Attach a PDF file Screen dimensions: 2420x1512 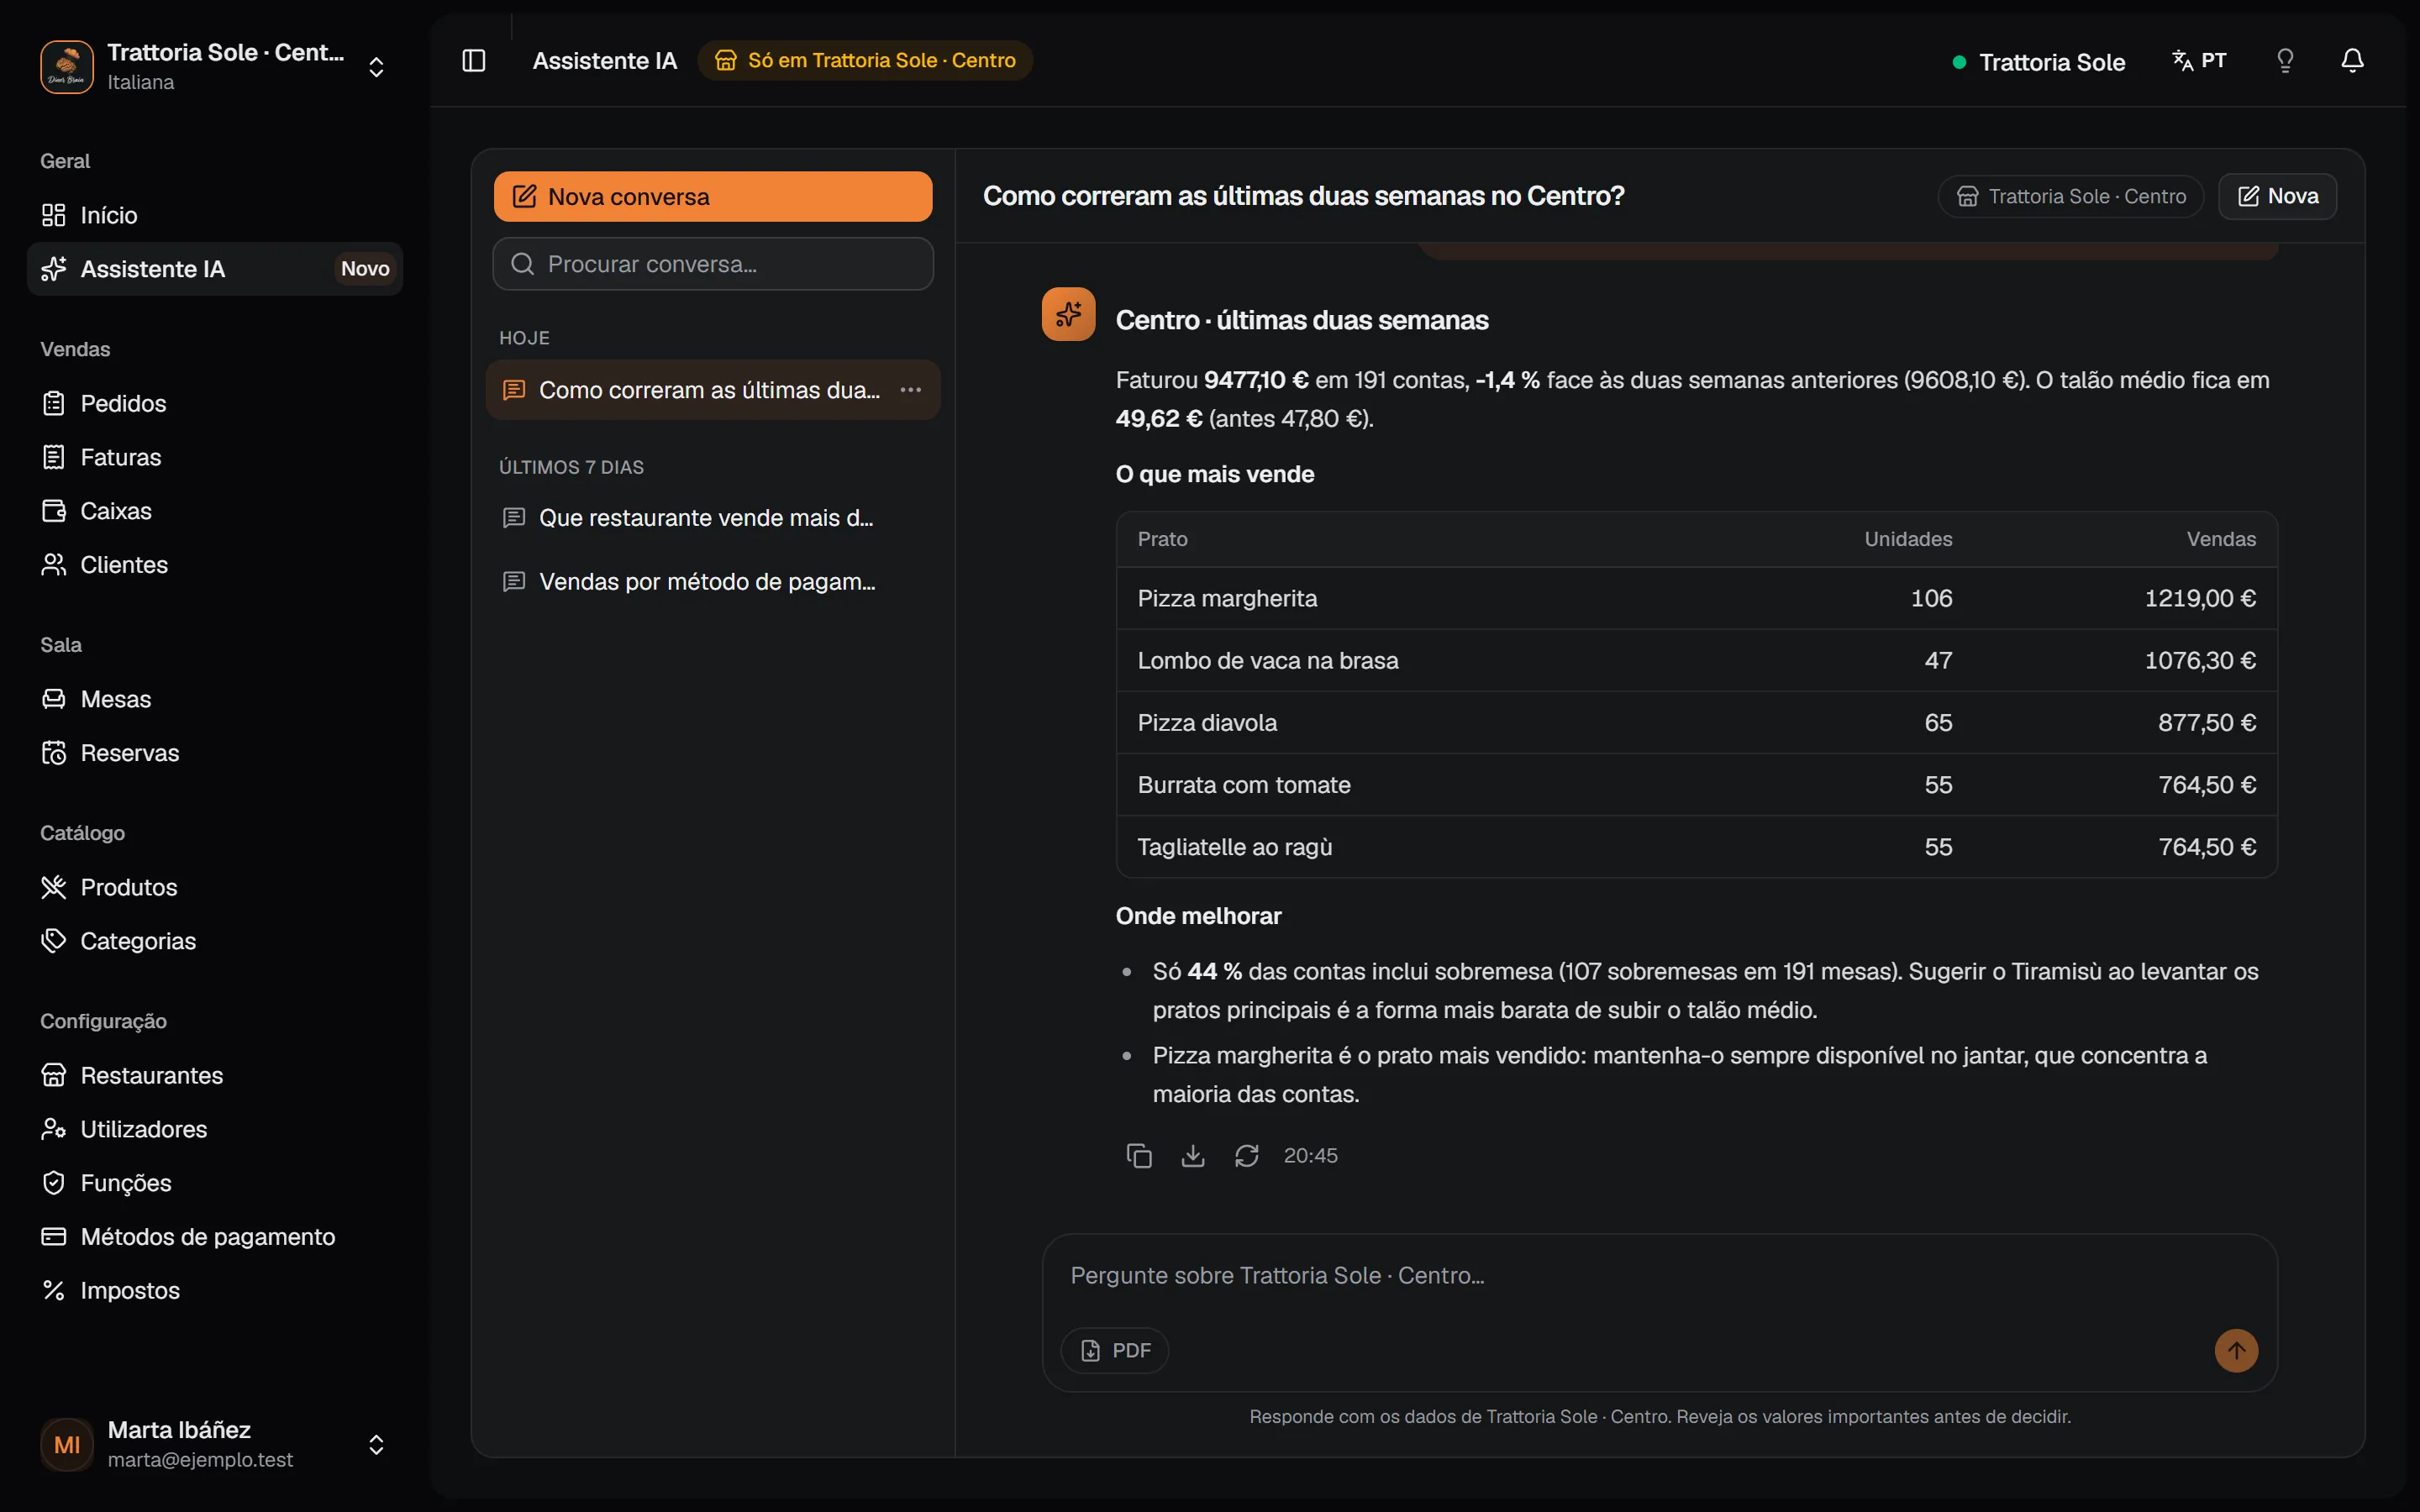tap(1115, 1350)
